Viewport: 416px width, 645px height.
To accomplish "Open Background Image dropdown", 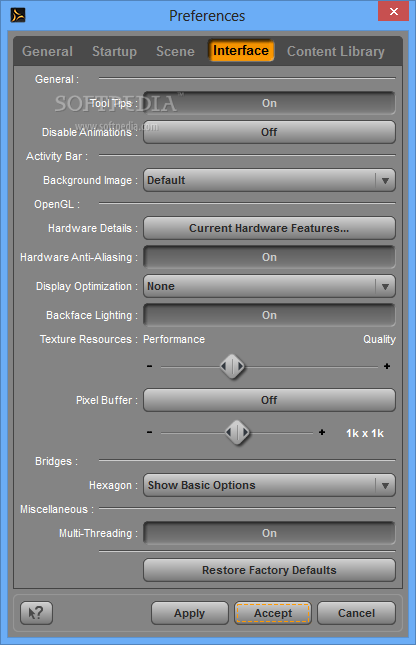I will tap(269, 180).
